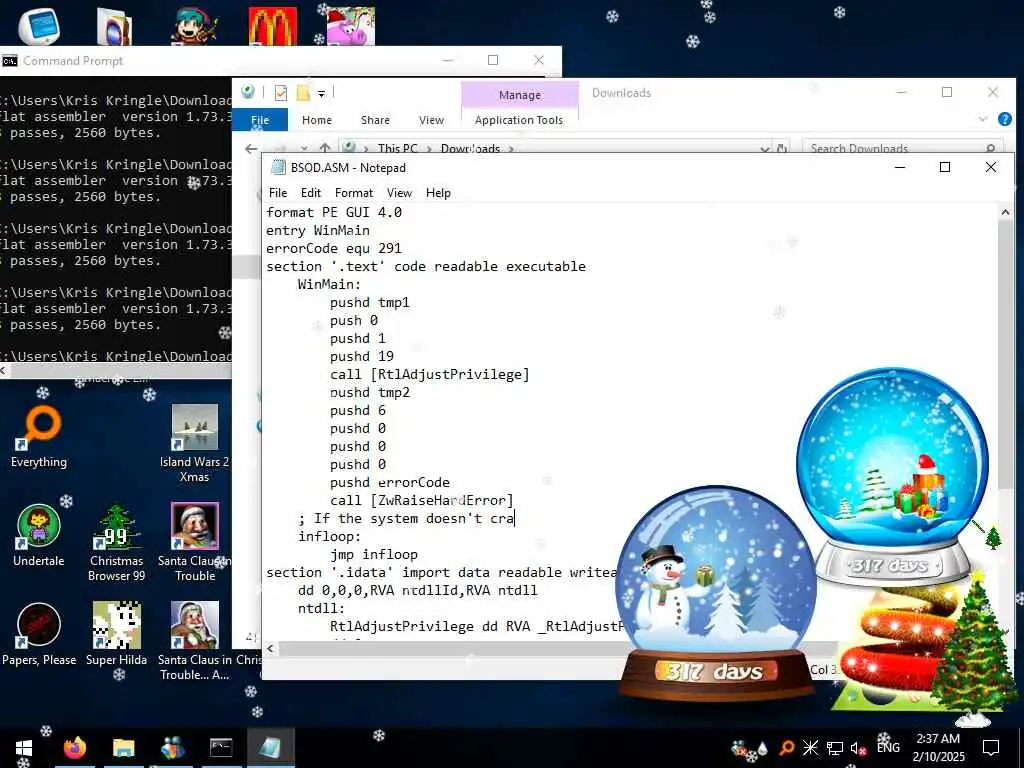Image resolution: width=1024 pixels, height=768 pixels.
Task: Open the Explorer File tab
Action: pos(260,120)
